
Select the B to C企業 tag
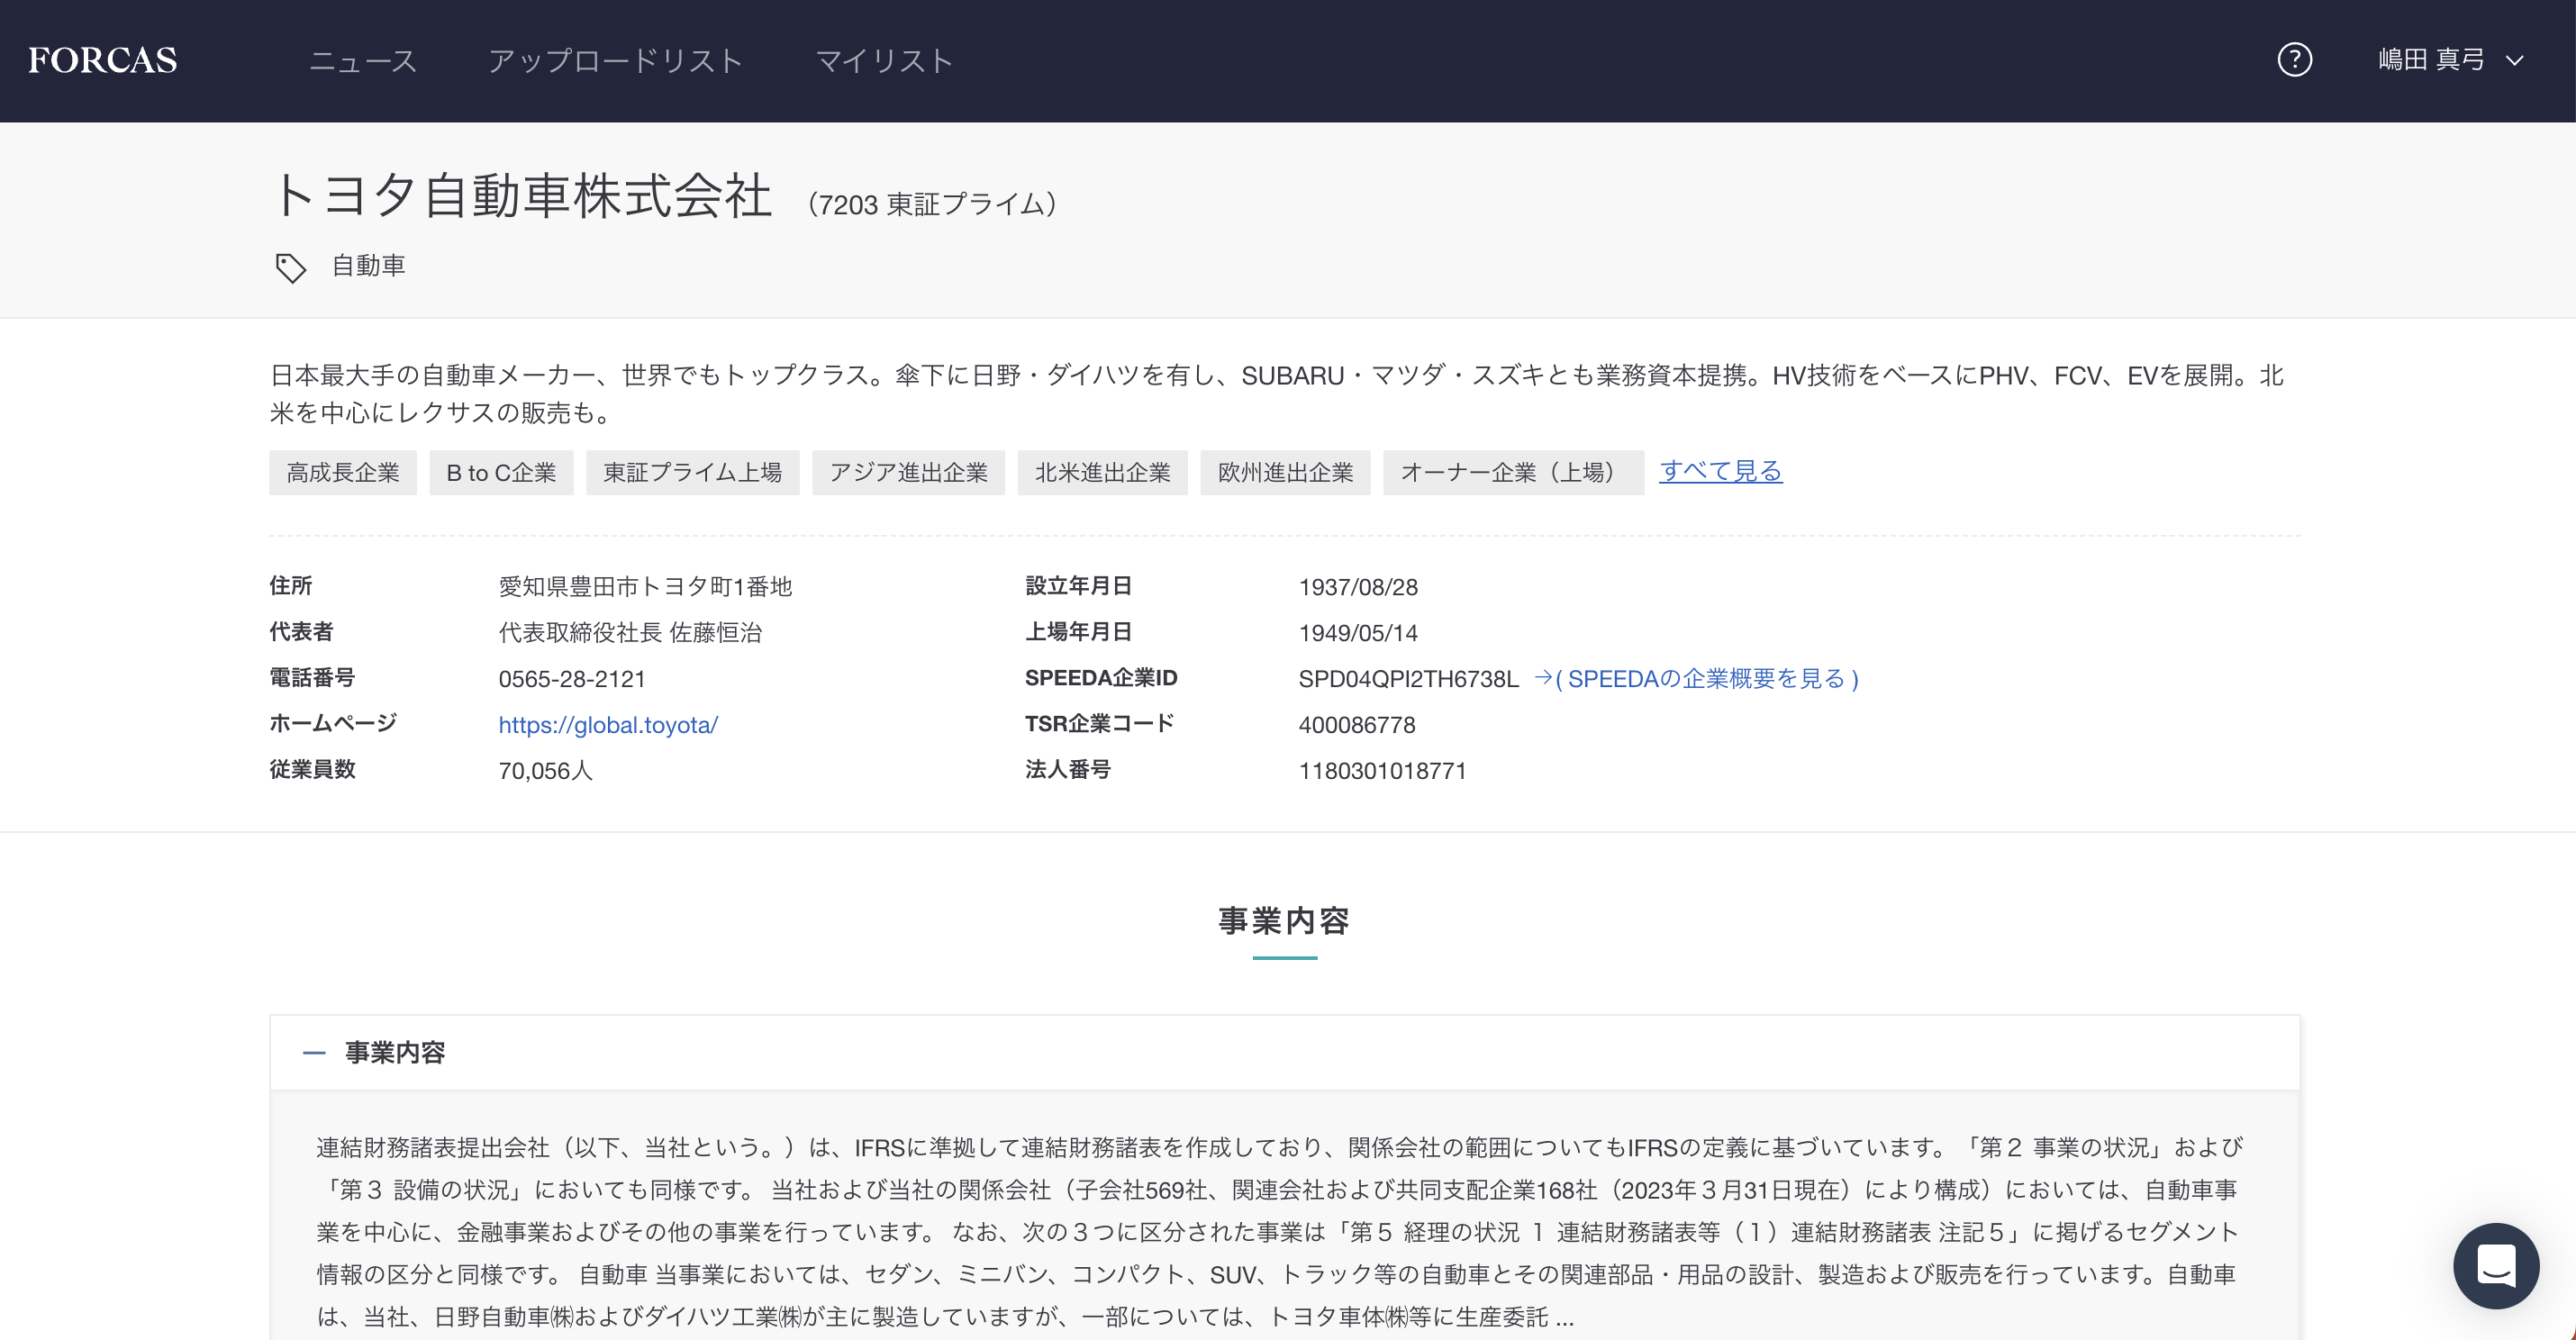coord(501,472)
